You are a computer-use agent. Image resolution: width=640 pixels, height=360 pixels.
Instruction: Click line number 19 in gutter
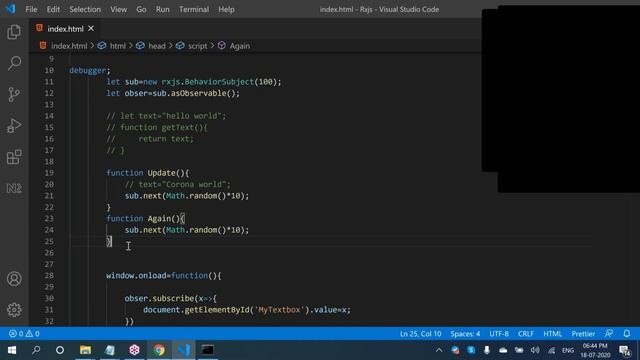point(49,173)
